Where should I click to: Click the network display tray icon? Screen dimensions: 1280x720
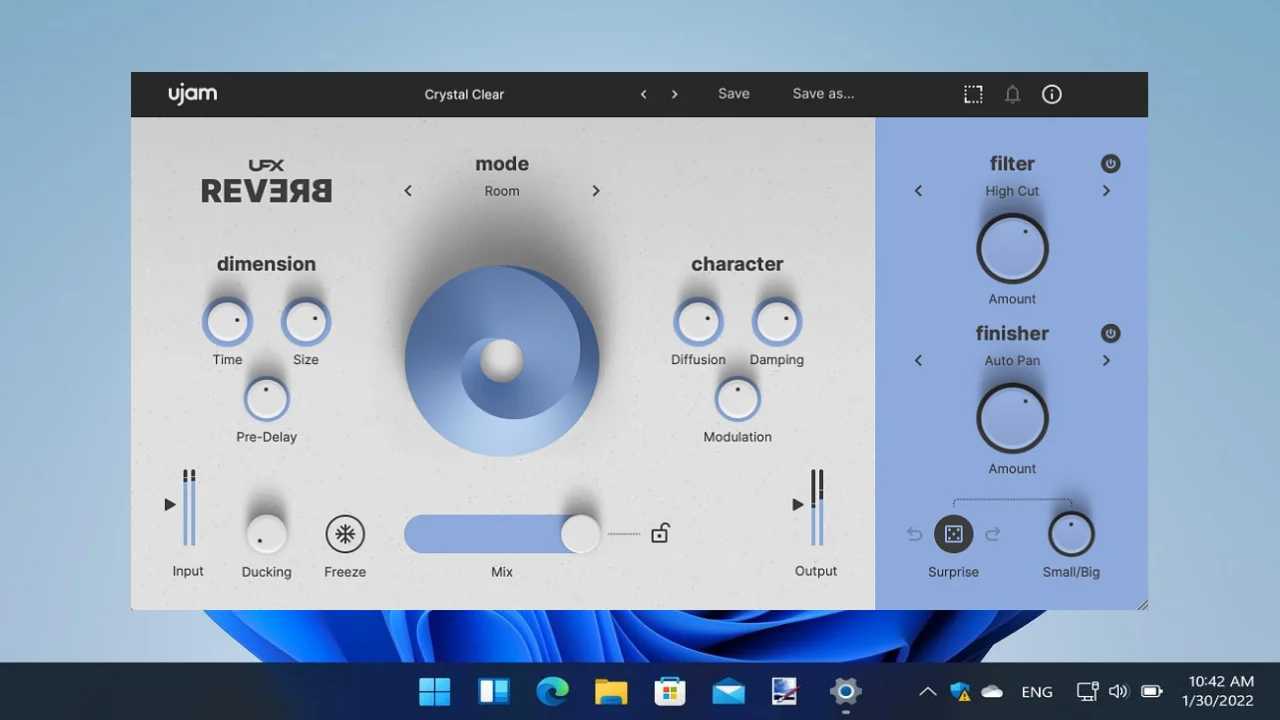coord(1087,691)
